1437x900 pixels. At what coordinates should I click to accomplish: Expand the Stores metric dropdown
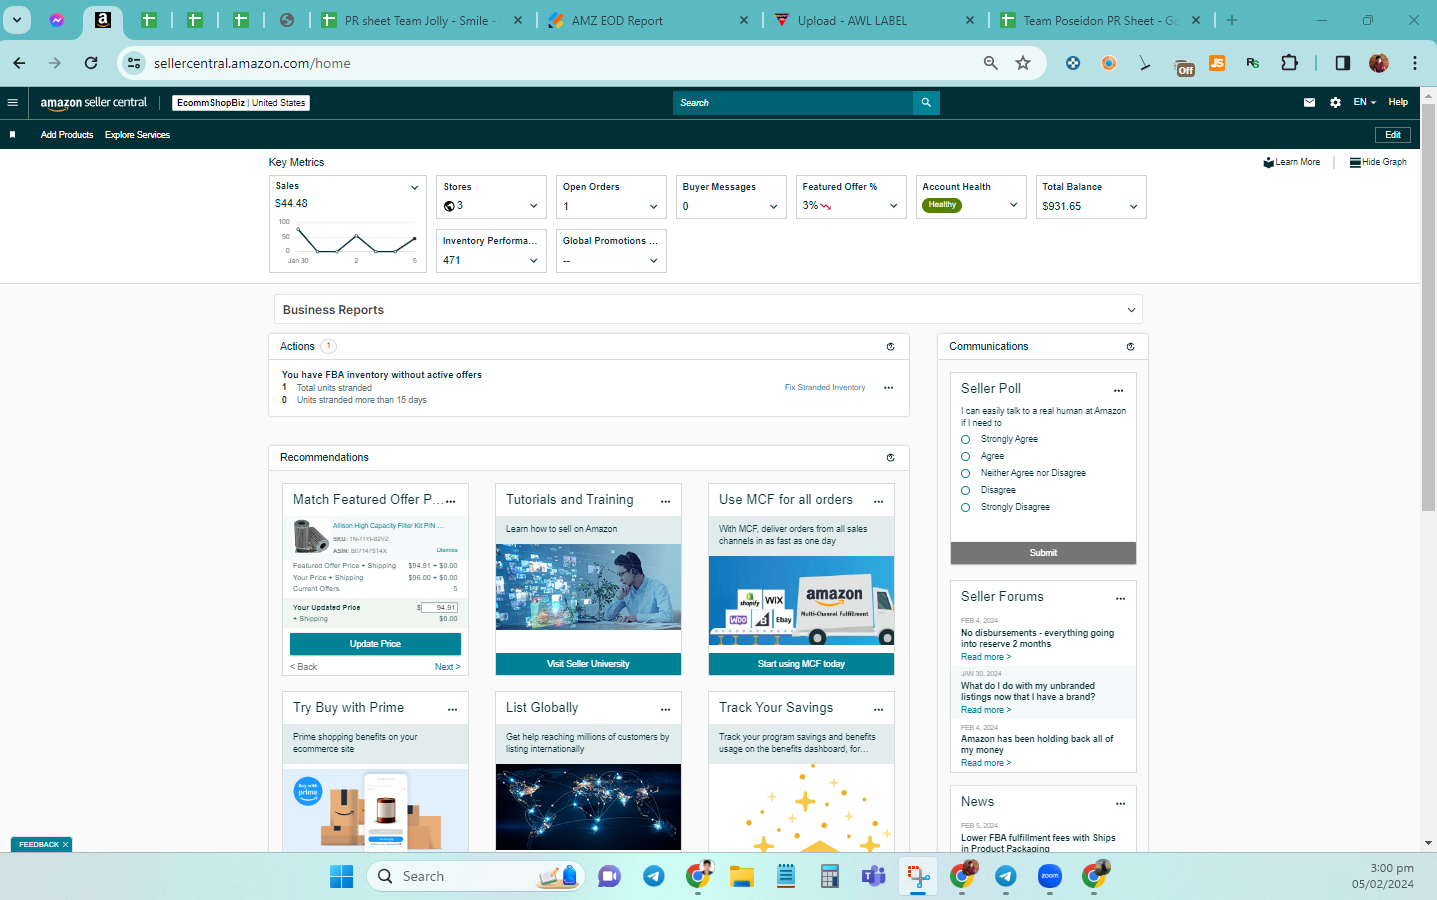[x=533, y=206]
